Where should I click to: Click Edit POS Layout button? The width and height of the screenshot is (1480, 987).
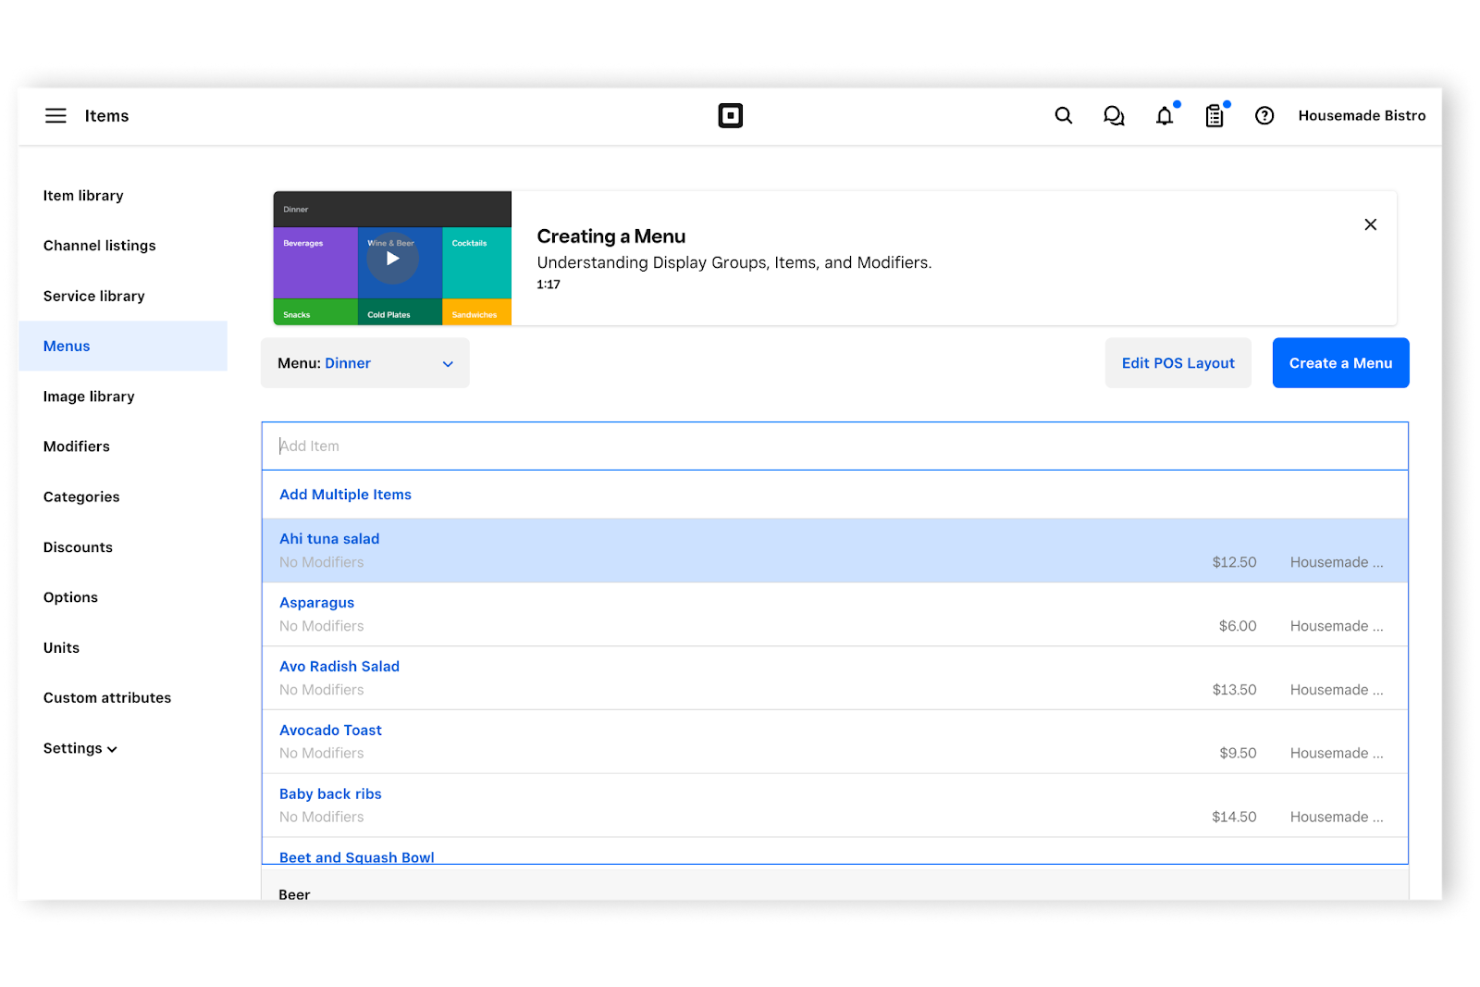[x=1177, y=363]
